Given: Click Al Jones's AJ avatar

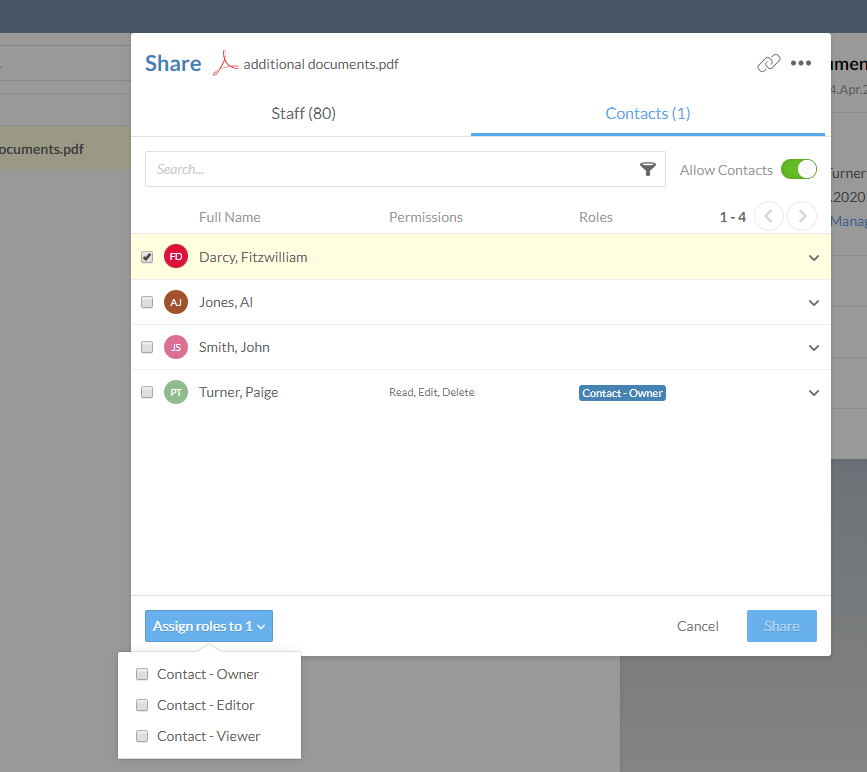Looking at the screenshot, I should click(175, 301).
